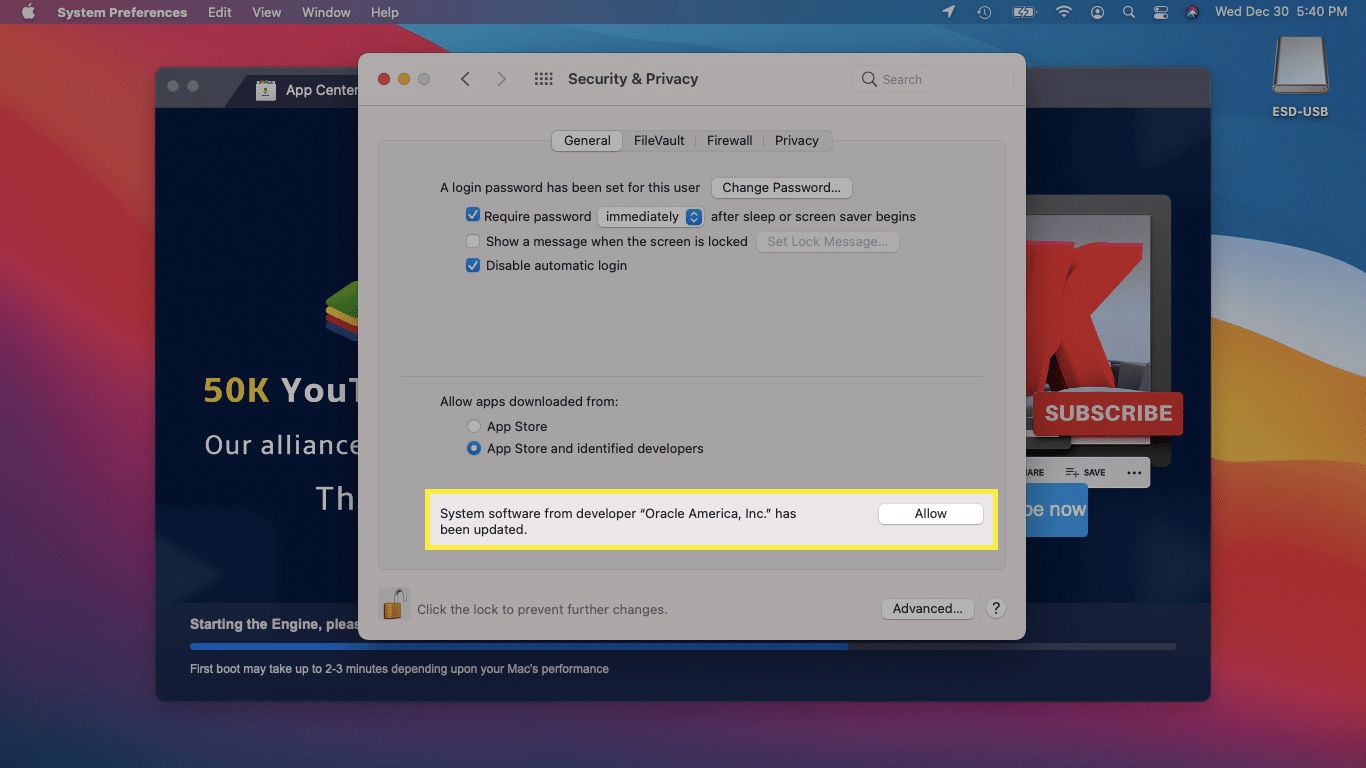Open Time Machine menu bar icon

984,12
